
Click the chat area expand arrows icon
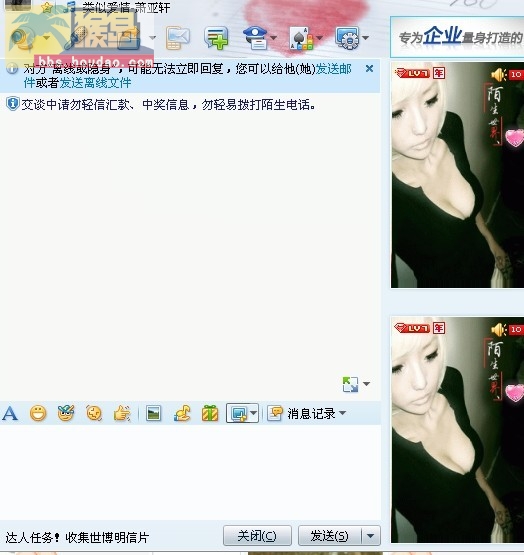point(350,384)
